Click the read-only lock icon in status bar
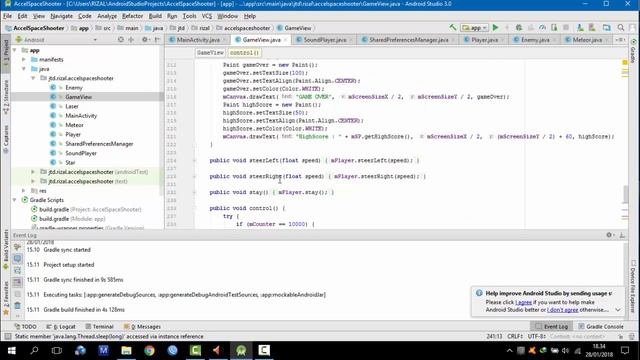Viewport: 640px width, 360px height. point(620,336)
